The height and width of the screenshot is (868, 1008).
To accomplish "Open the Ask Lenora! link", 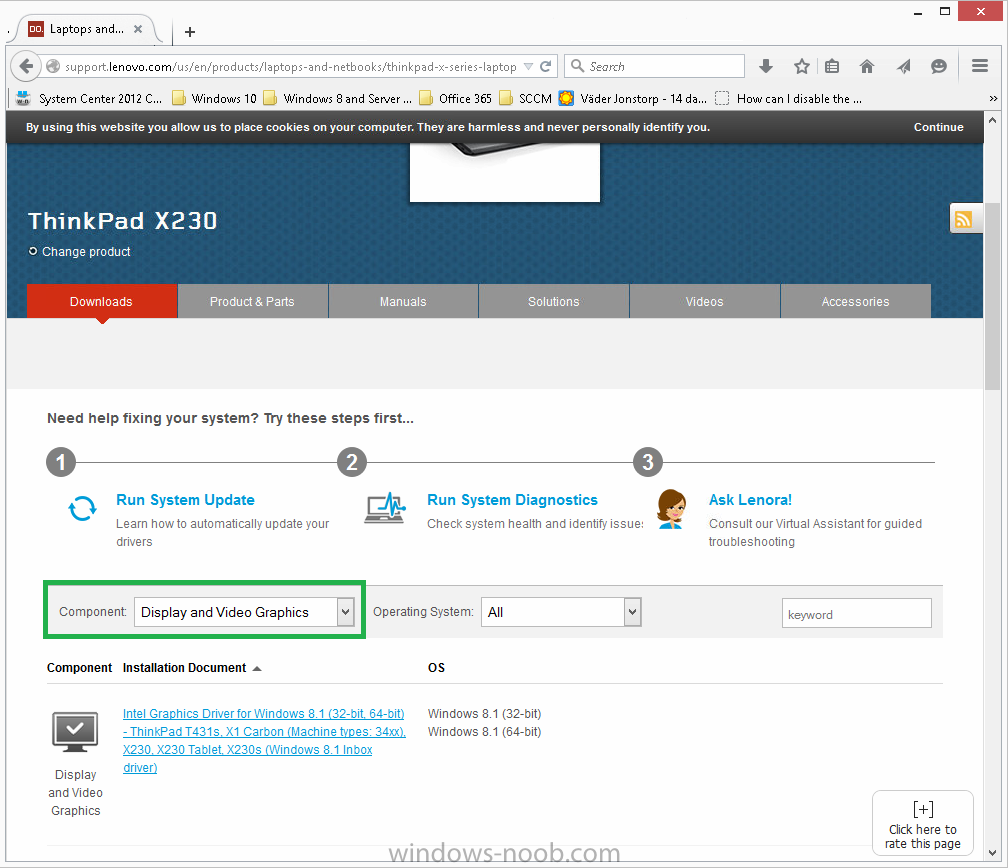I will pos(750,500).
